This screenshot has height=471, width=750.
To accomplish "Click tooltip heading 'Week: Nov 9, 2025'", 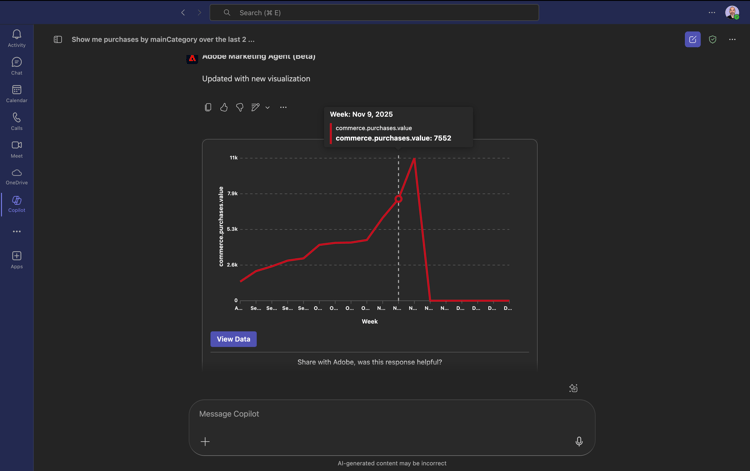I will (361, 114).
